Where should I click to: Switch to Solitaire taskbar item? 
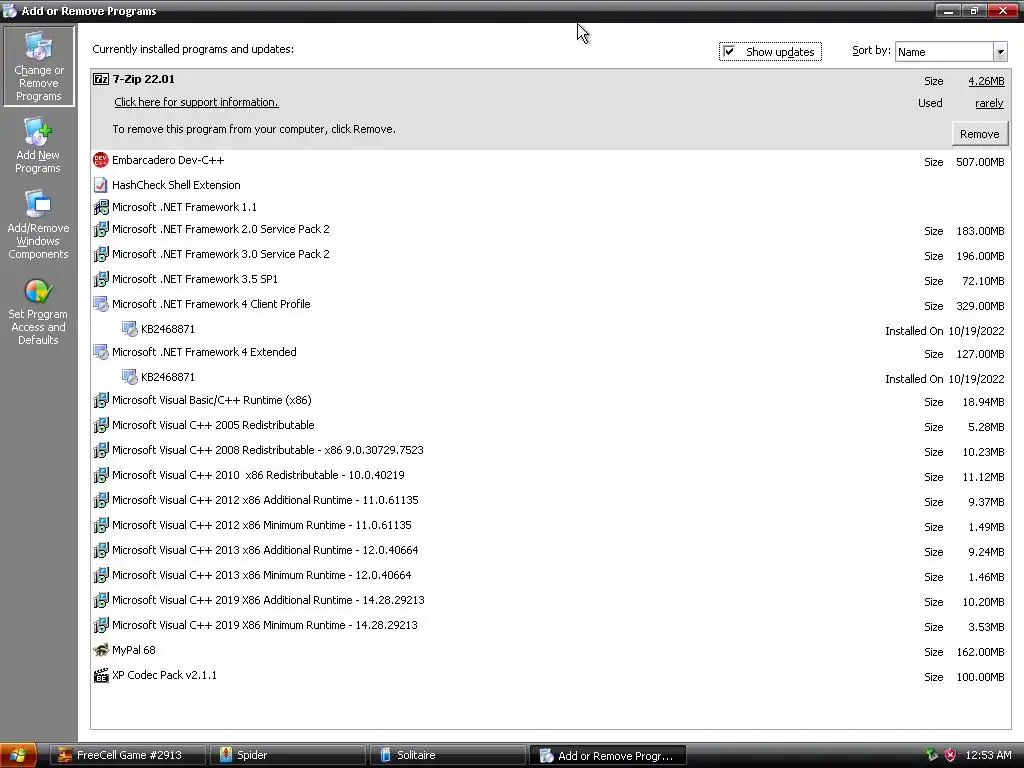pyautogui.click(x=448, y=756)
